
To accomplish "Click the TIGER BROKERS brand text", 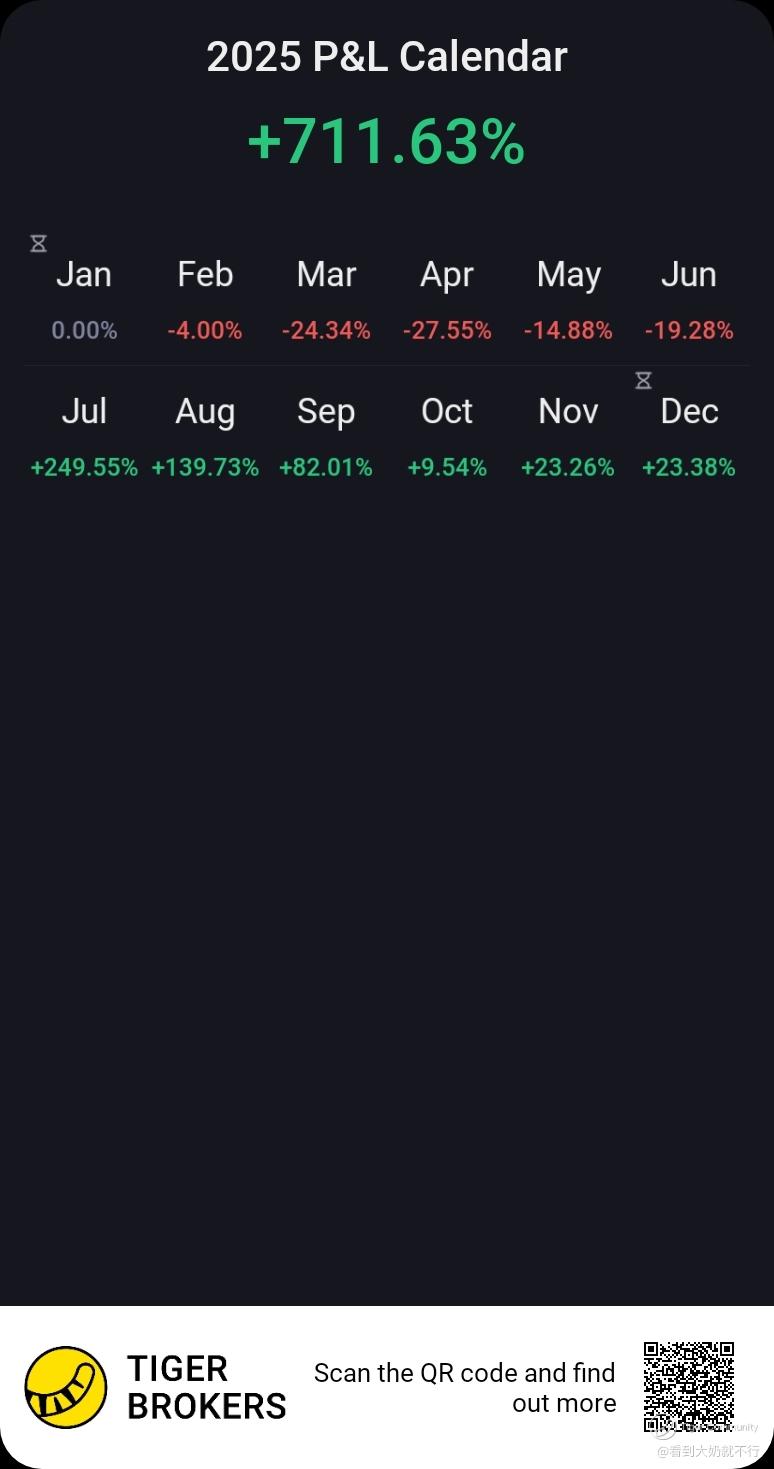I will point(207,1387).
